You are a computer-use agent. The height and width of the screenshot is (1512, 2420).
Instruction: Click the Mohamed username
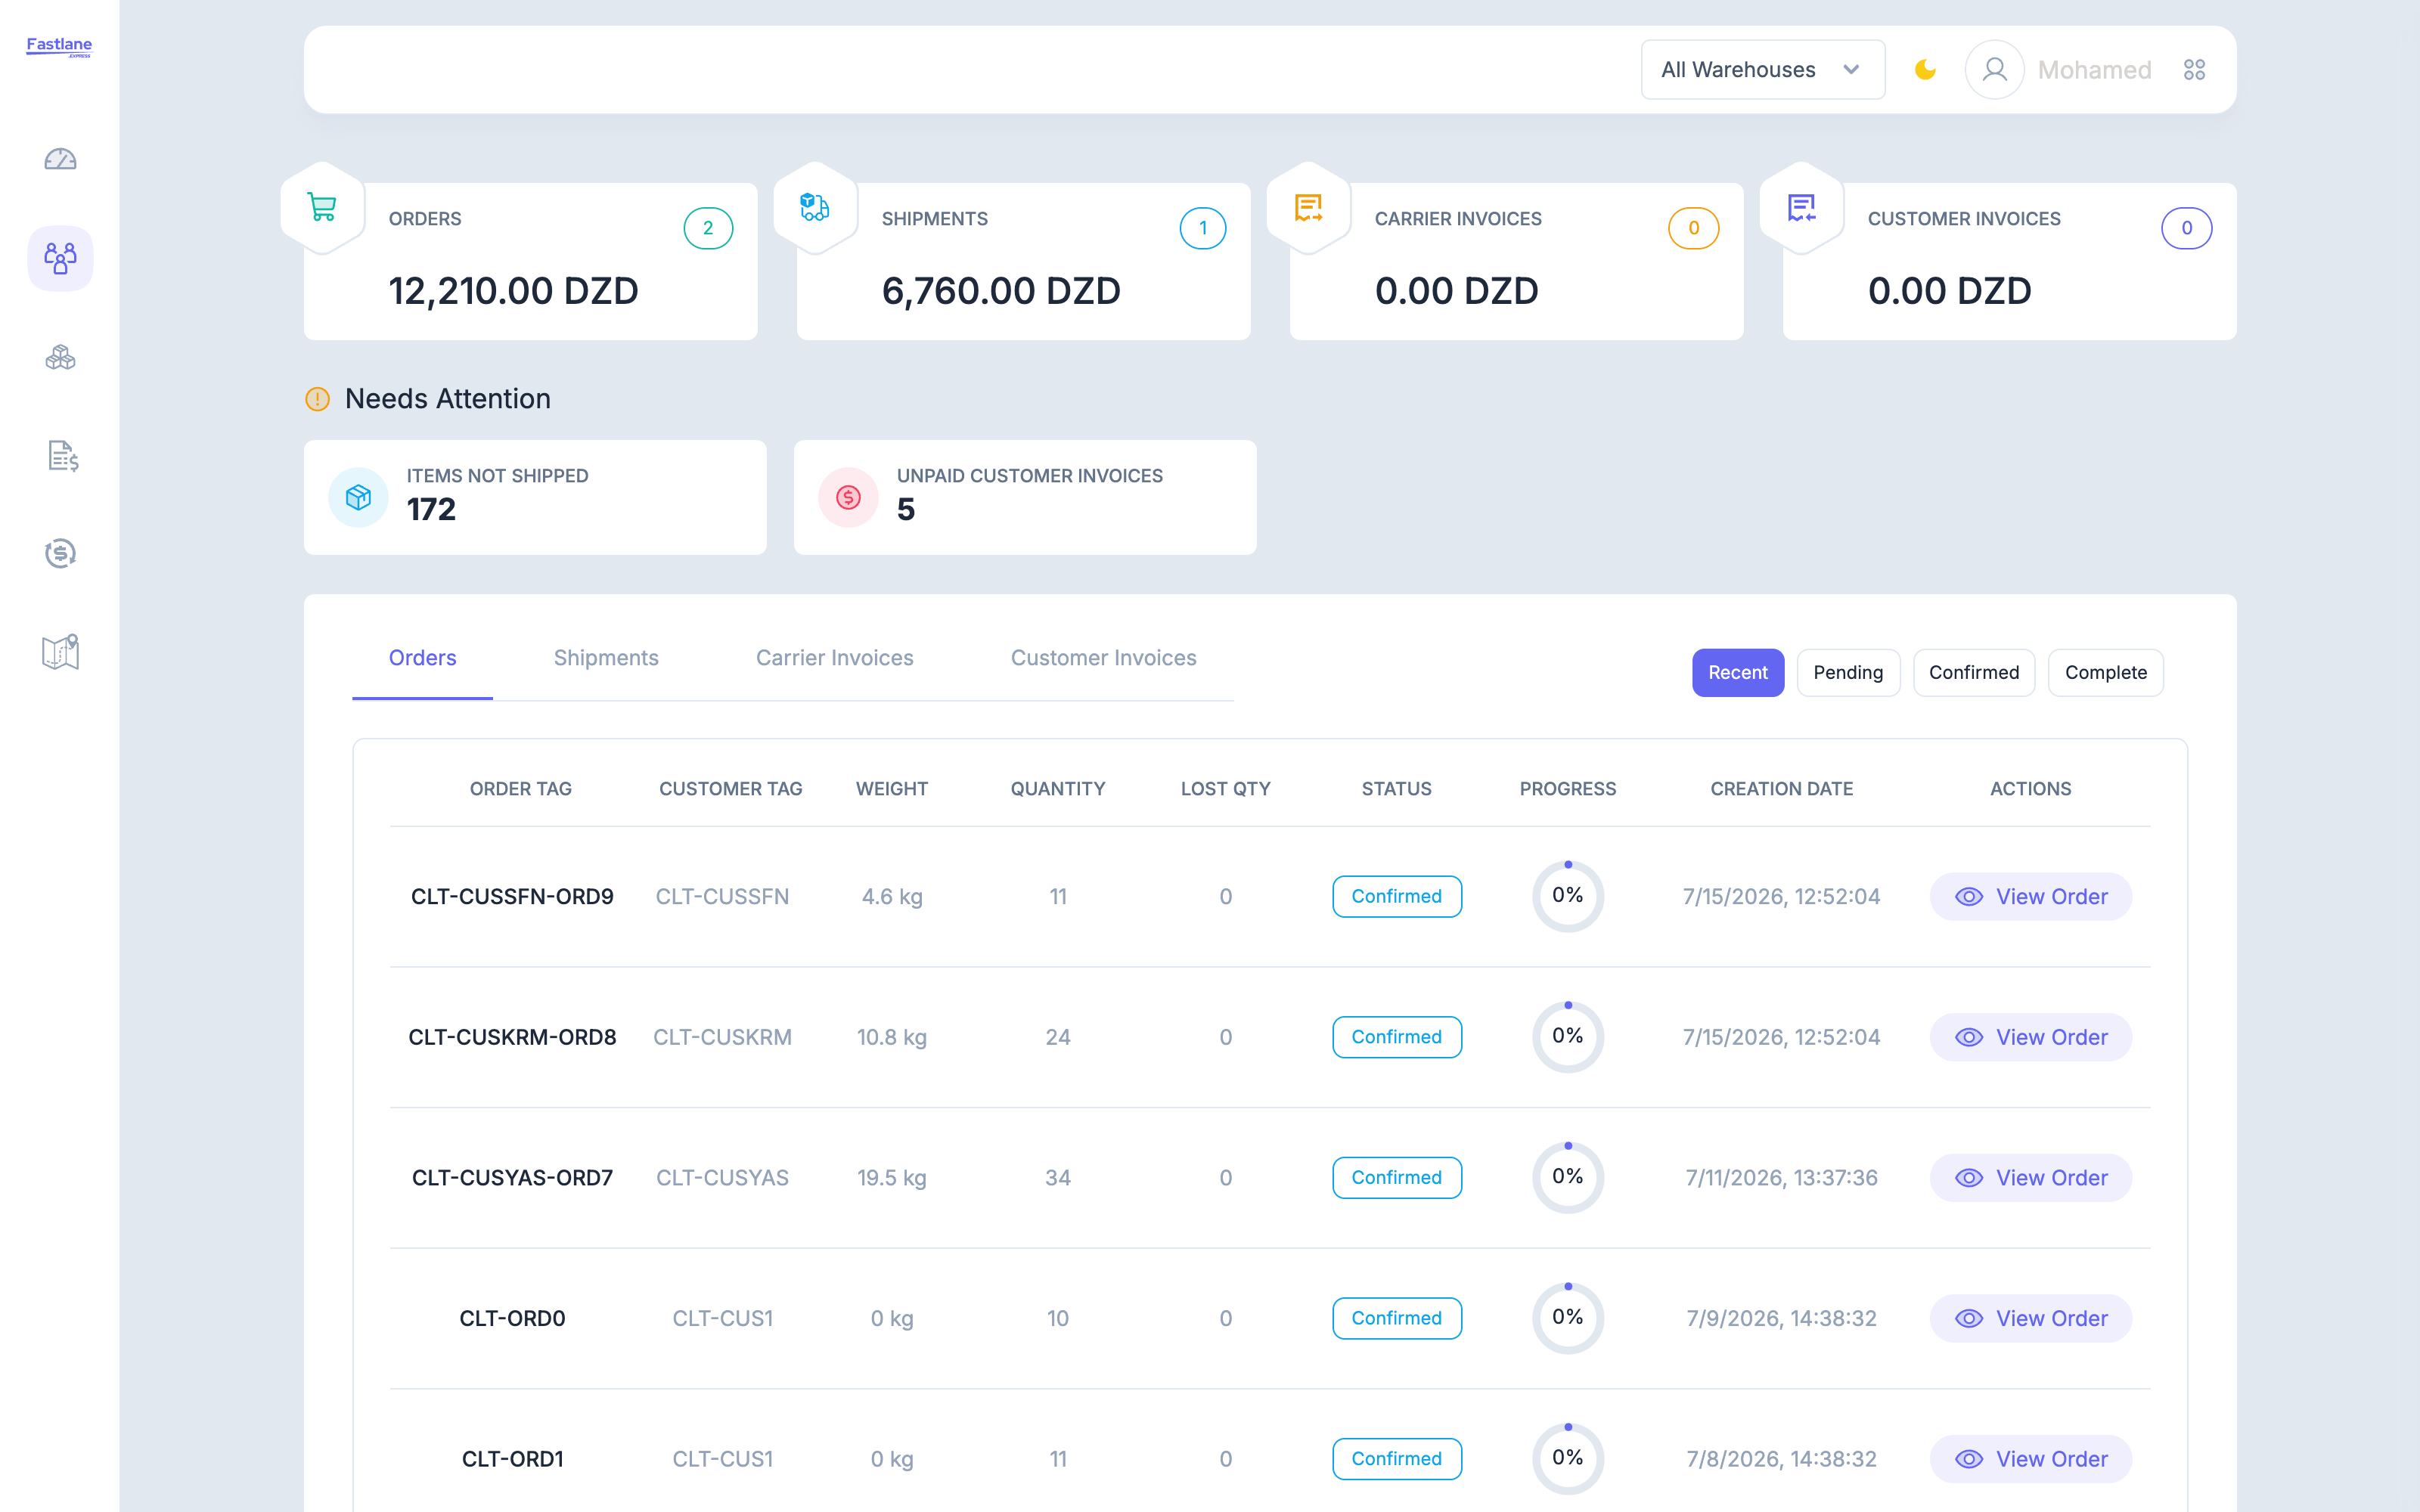[2094, 70]
